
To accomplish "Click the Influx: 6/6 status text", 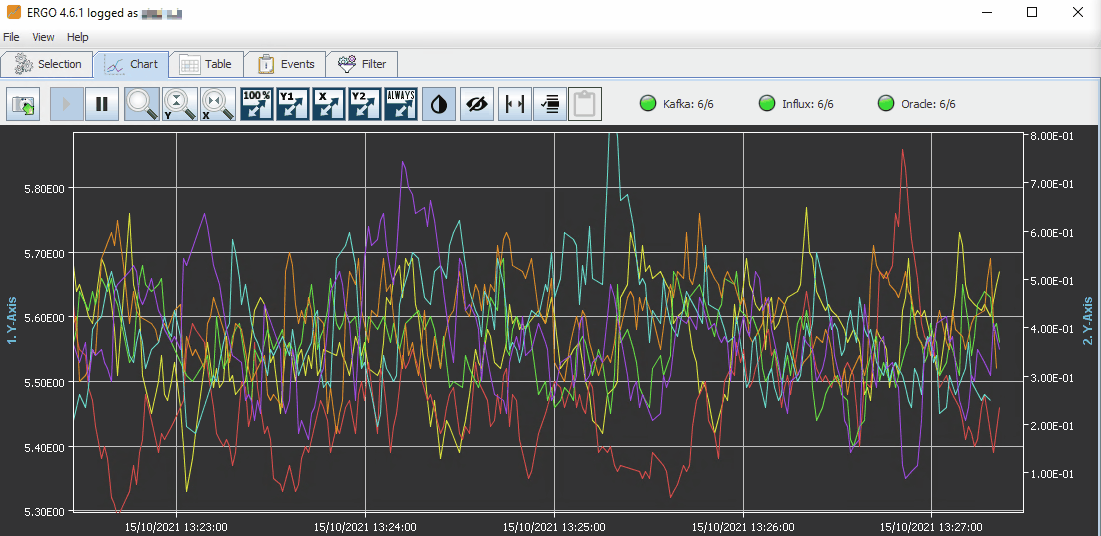I will [807, 104].
